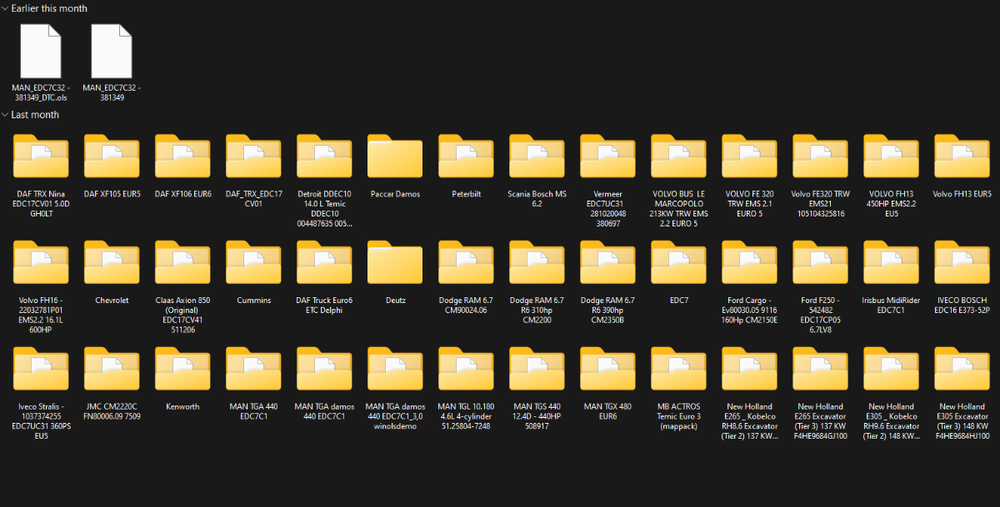Click the 'MAN TGX 480 EUR6' name label
Viewport: 1000px width, 507px height.
tap(608, 411)
